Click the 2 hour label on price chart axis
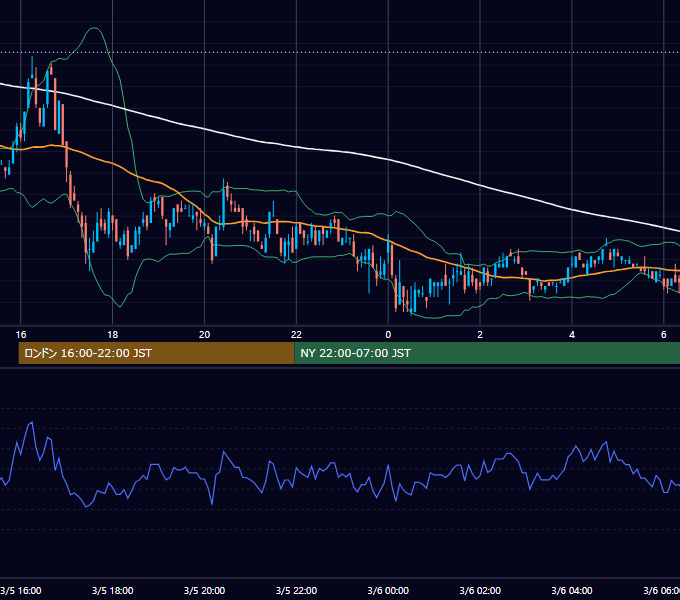 480,335
